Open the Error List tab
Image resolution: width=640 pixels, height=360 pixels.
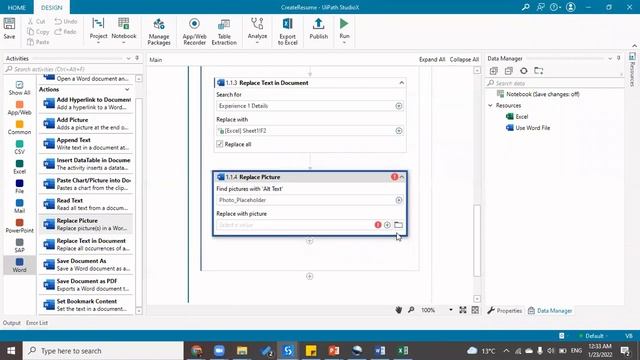37,323
